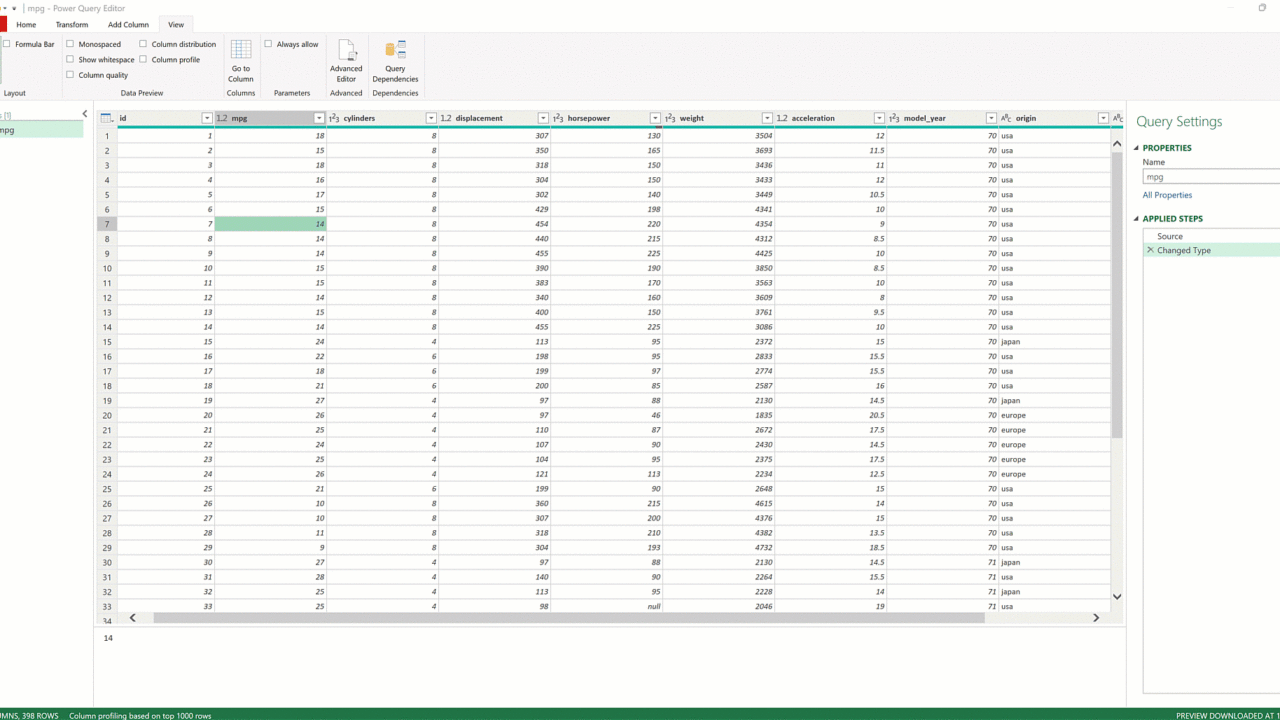This screenshot has width=1280, height=720.
Task: Switch to the Transform ribbon tab
Action: pyautogui.click(x=72, y=24)
